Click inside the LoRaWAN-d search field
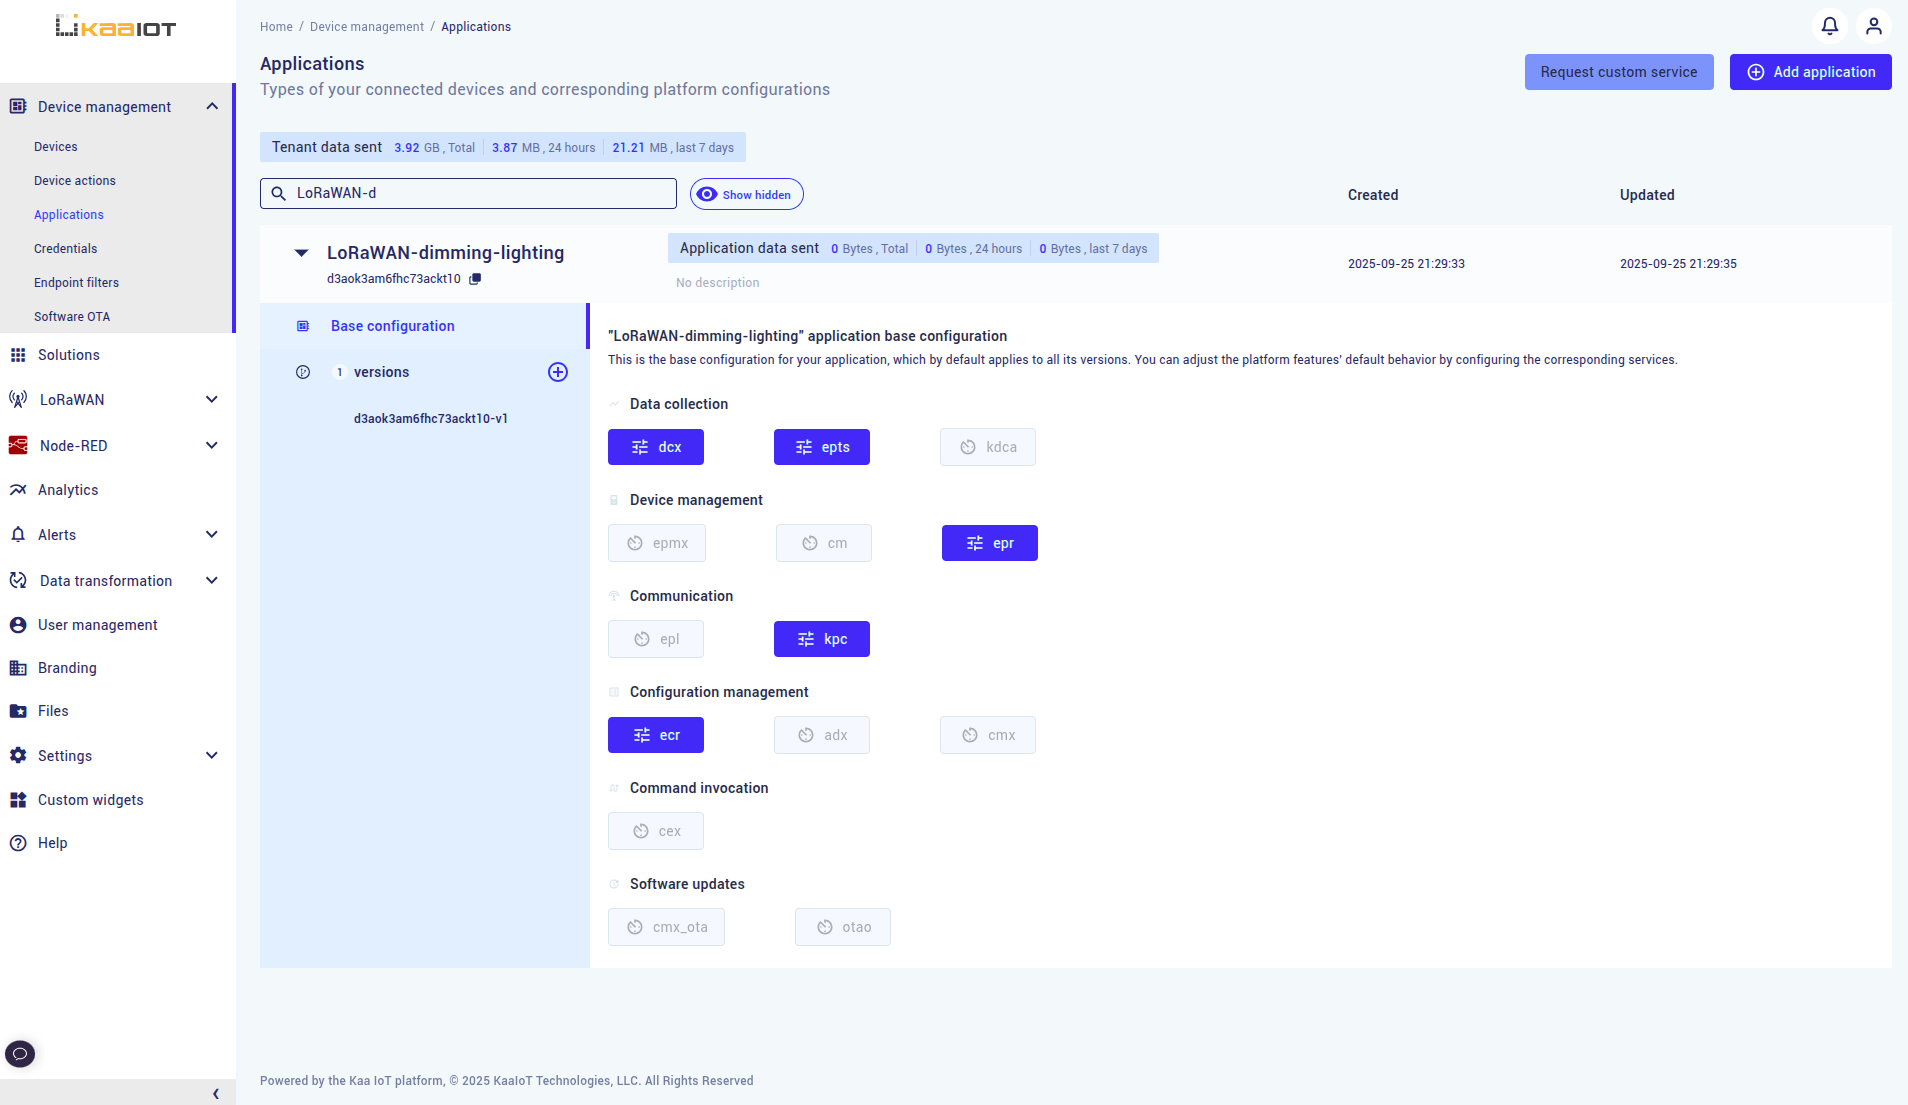 pyautogui.click(x=467, y=193)
